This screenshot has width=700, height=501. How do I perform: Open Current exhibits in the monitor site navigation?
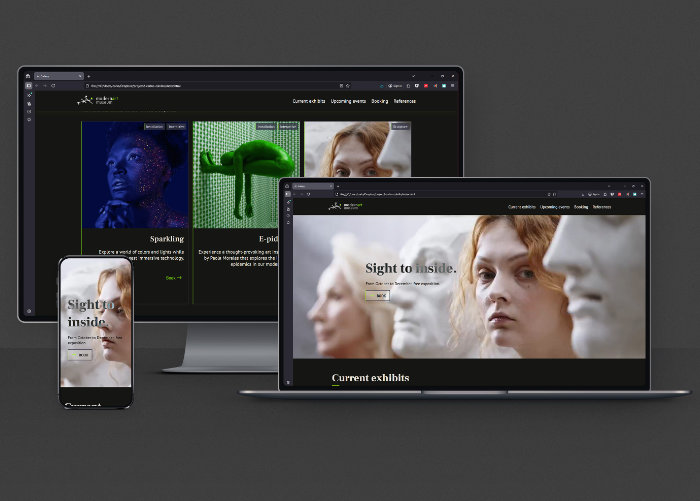pyautogui.click(x=308, y=101)
